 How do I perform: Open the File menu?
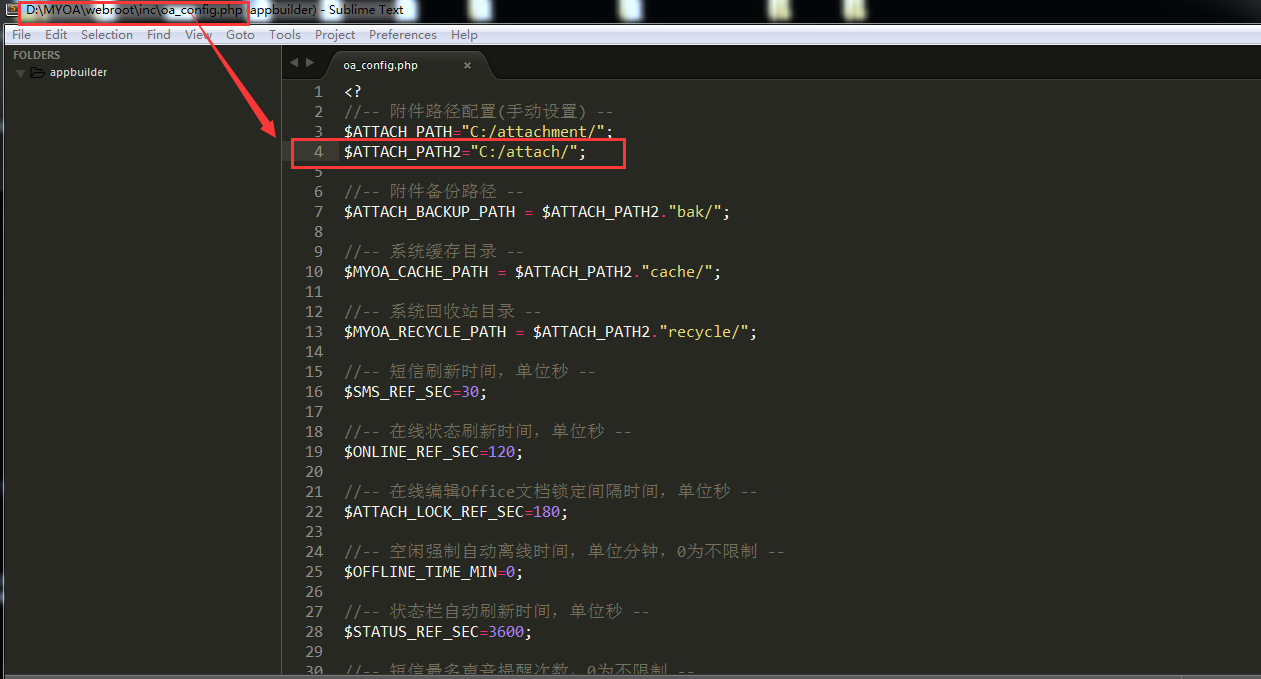[x=21, y=35]
